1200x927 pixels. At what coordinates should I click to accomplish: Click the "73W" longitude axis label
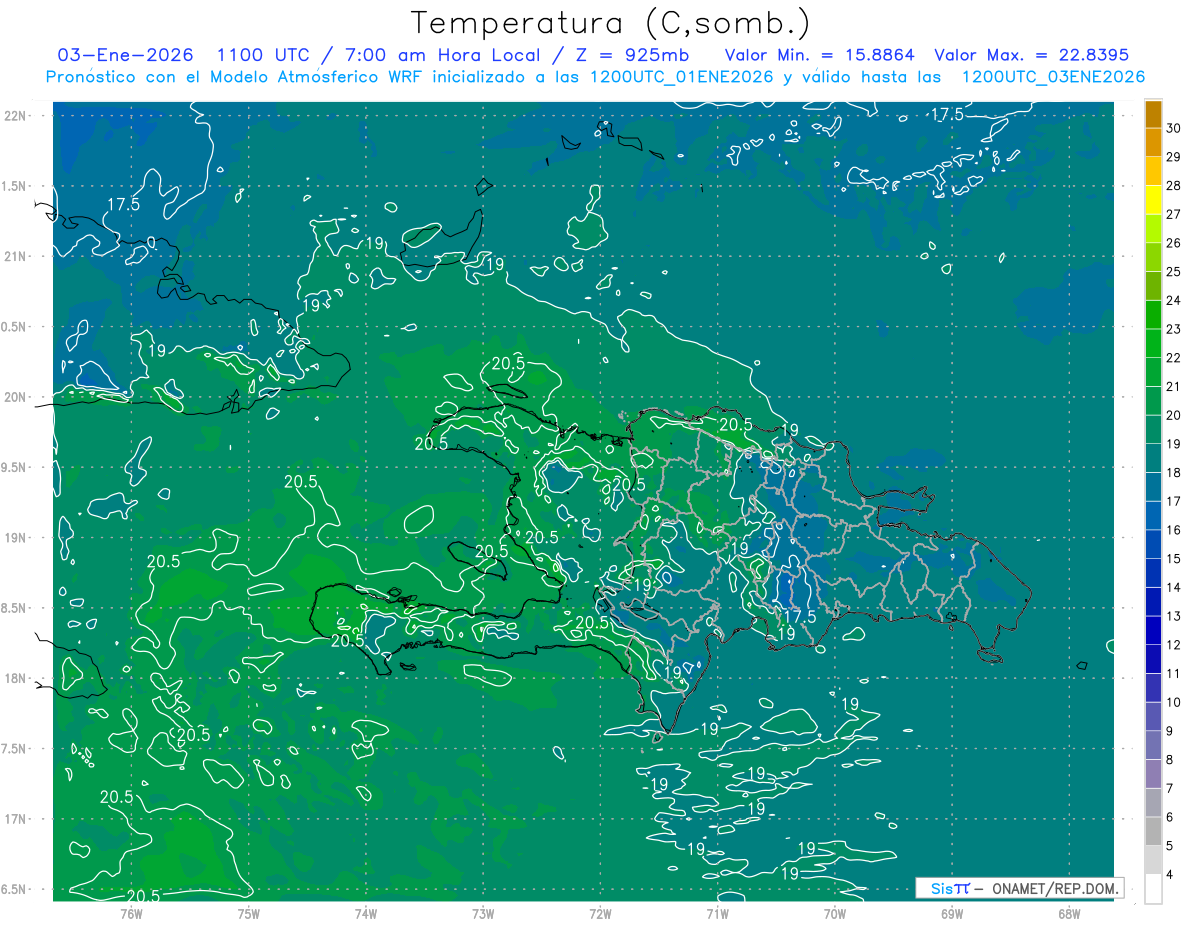[483, 913]
